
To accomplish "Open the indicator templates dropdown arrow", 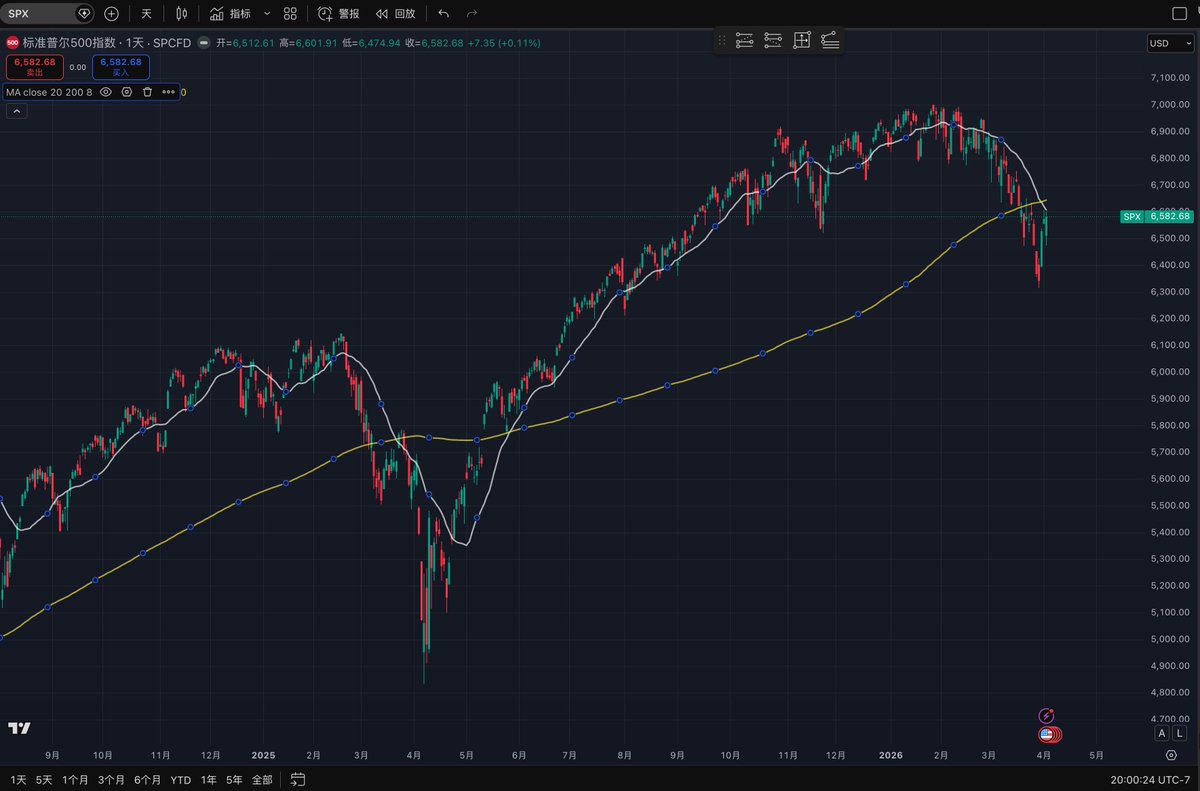I will (266, 14).
